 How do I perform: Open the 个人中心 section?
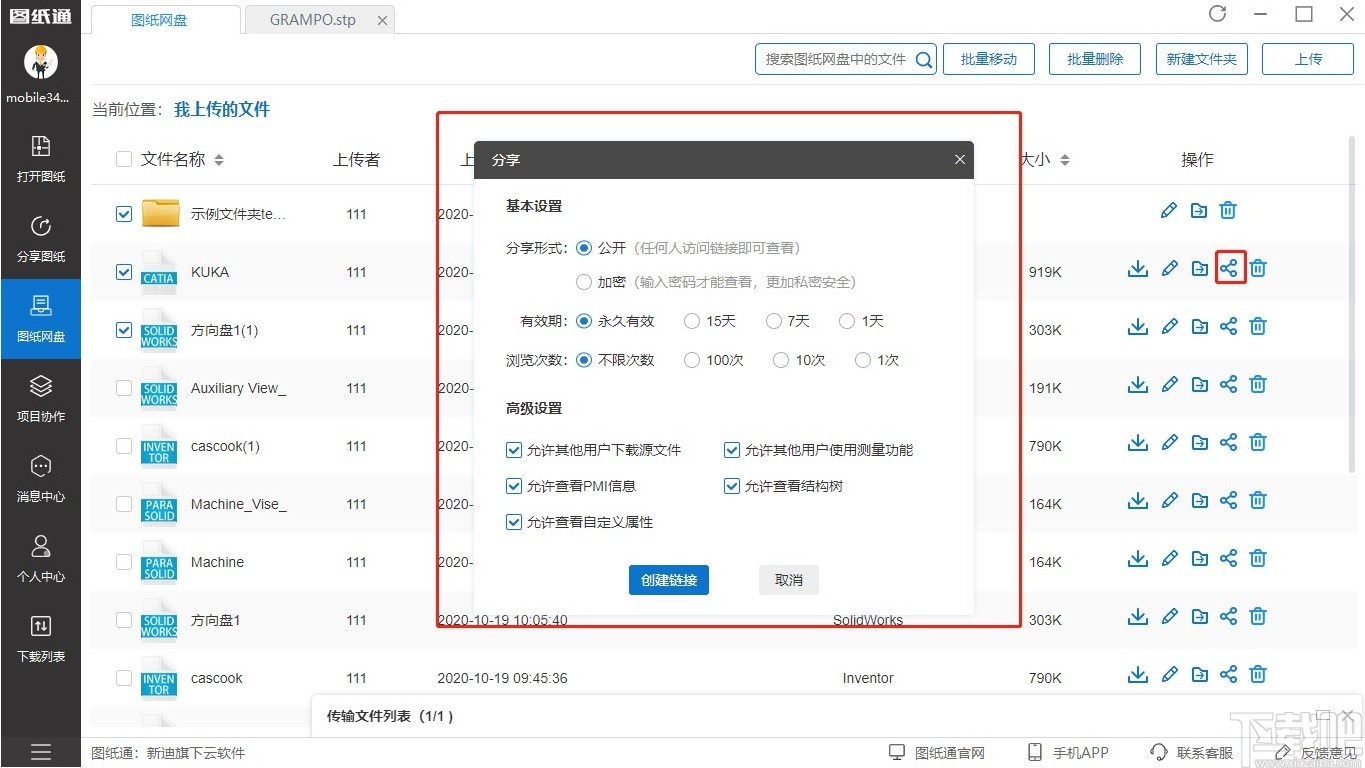[40, 558]
